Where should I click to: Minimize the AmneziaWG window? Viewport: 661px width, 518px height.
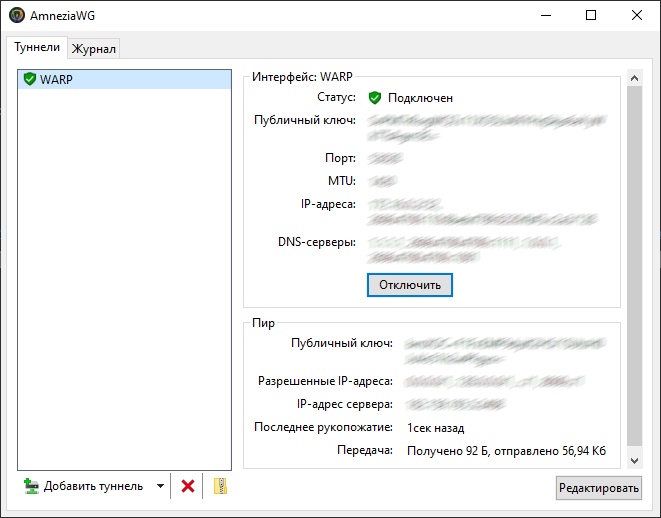click(546, 15)
